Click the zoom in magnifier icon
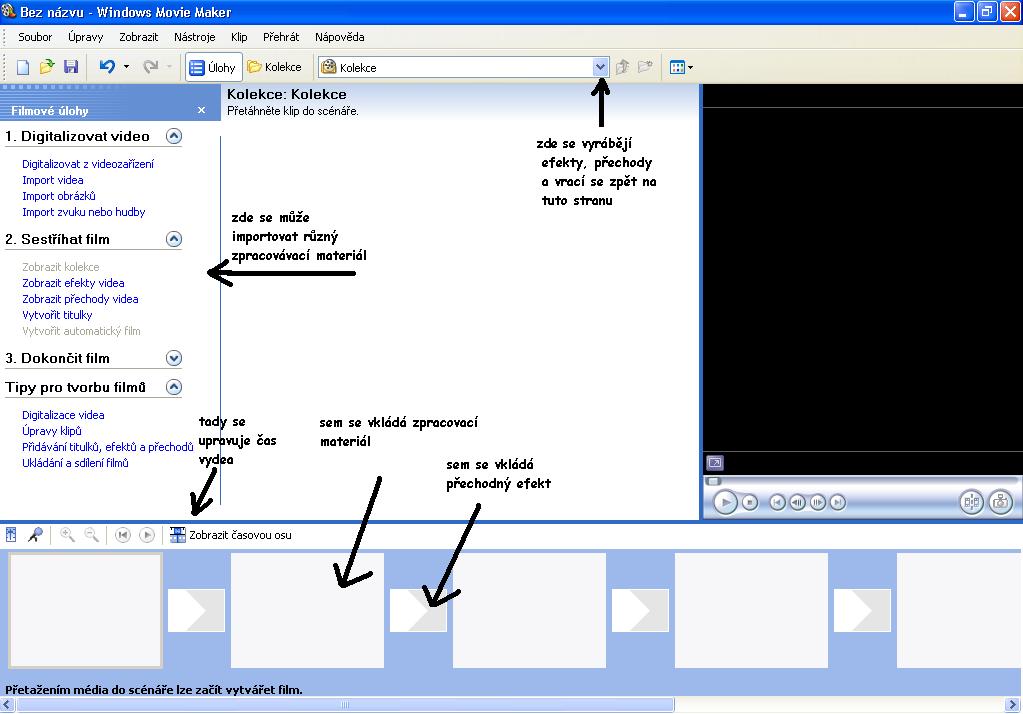Viewport: 1023px width, 714px height. (x=67, y=535)
